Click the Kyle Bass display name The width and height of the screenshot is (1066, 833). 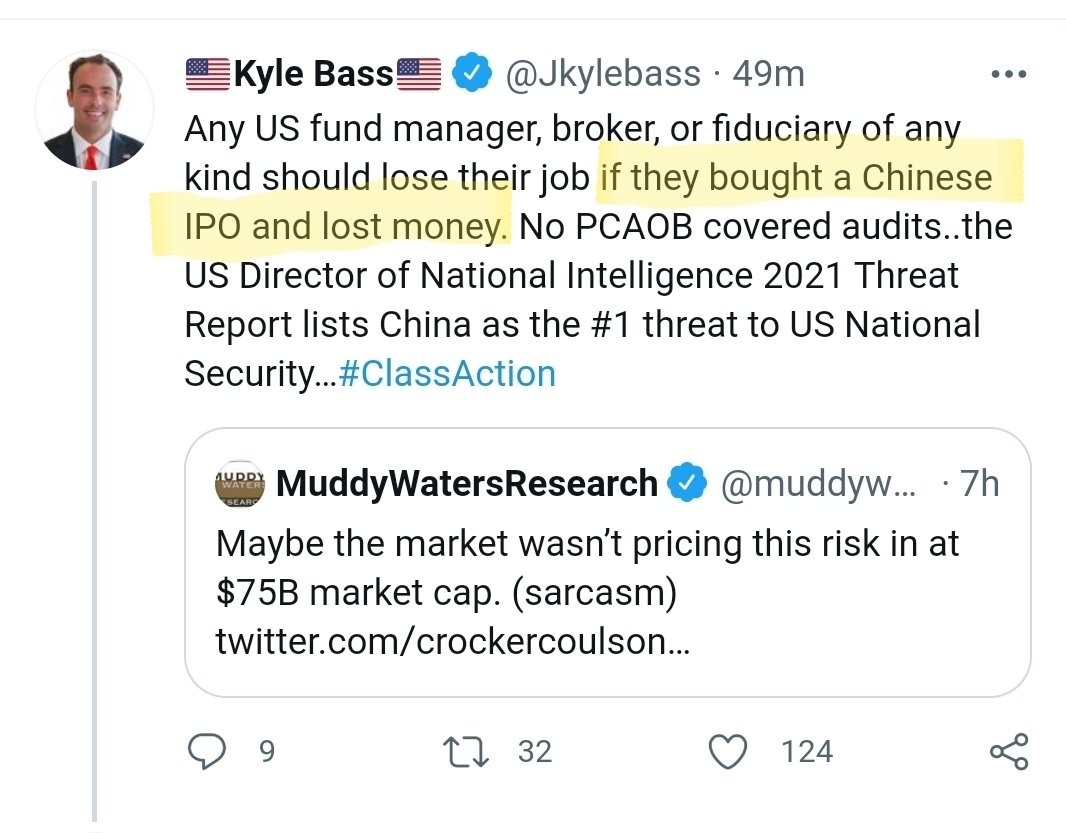click(313, 74)
